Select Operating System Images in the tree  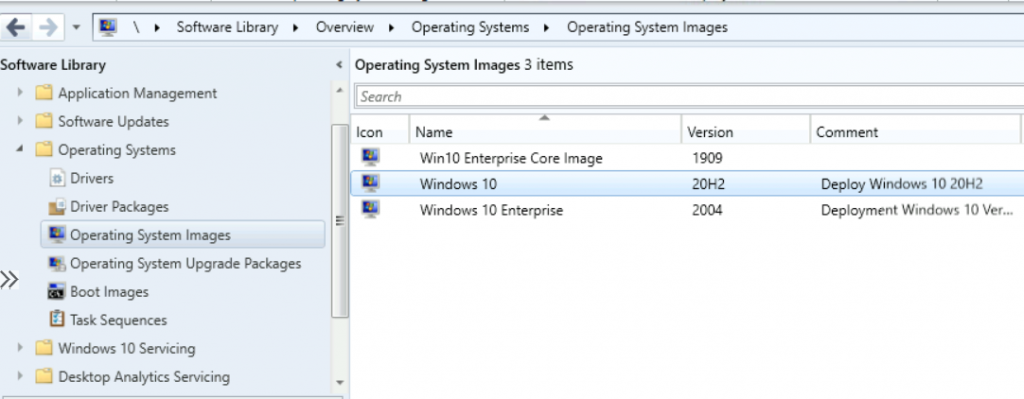(x=183, y=234)
